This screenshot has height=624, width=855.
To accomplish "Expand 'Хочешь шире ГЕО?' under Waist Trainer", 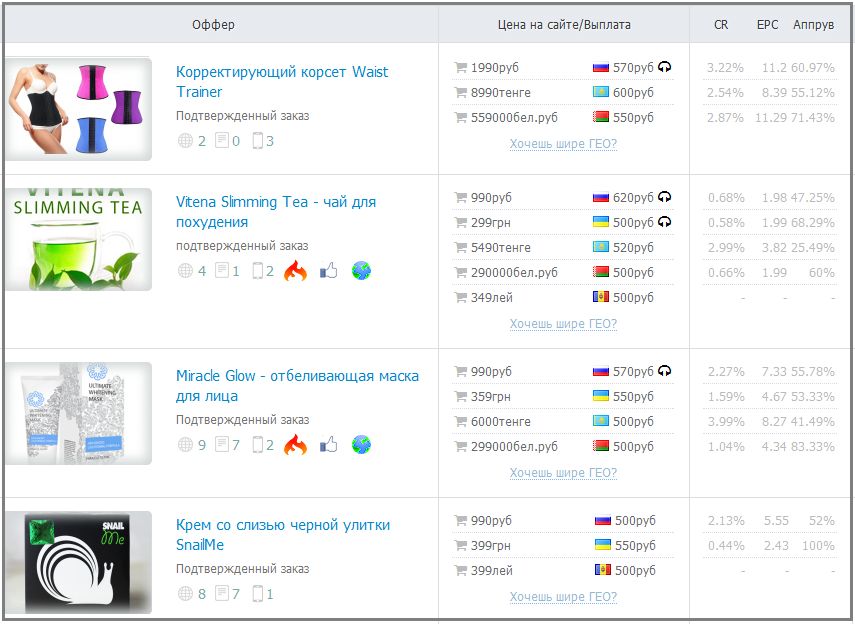I will [x=563, y=144].
